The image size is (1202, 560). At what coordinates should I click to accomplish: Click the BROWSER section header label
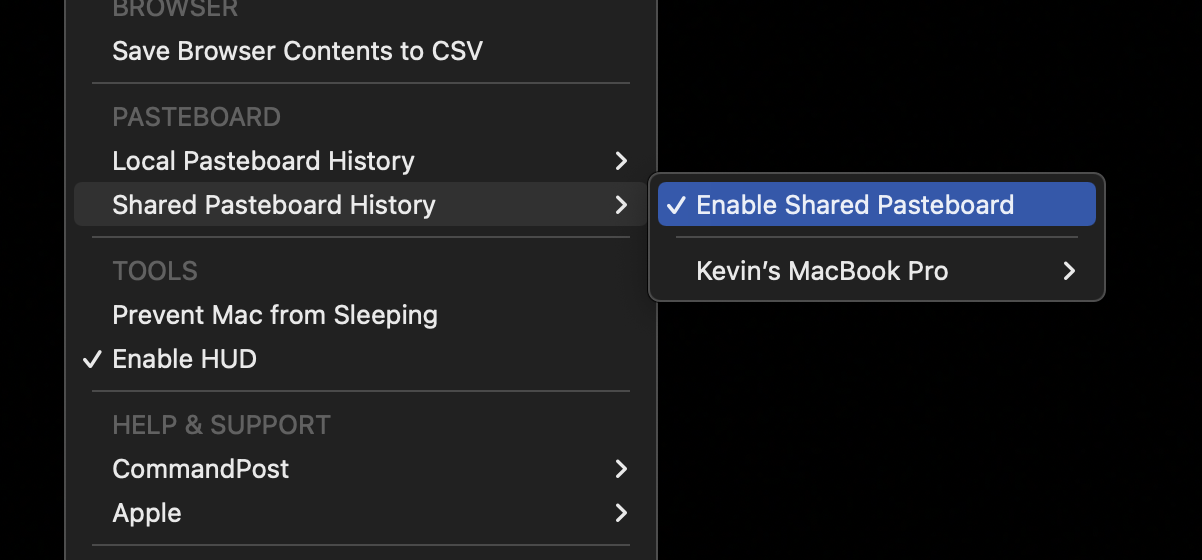click(175, 9)
